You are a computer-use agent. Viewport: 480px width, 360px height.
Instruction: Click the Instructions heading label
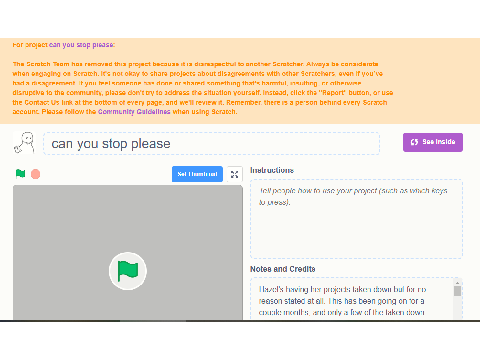[x=272, y=170]
